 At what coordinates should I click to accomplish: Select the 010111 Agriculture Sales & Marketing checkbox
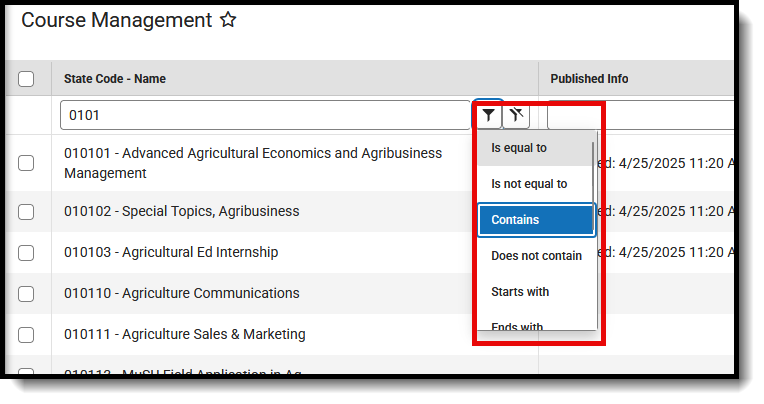[26, 335]
